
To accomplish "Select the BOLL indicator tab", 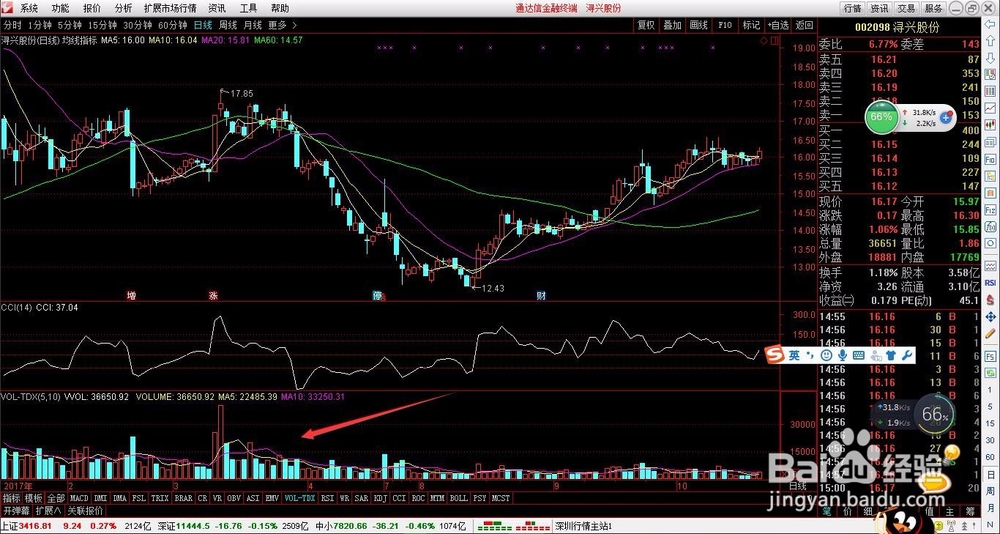I will point(457,498).
